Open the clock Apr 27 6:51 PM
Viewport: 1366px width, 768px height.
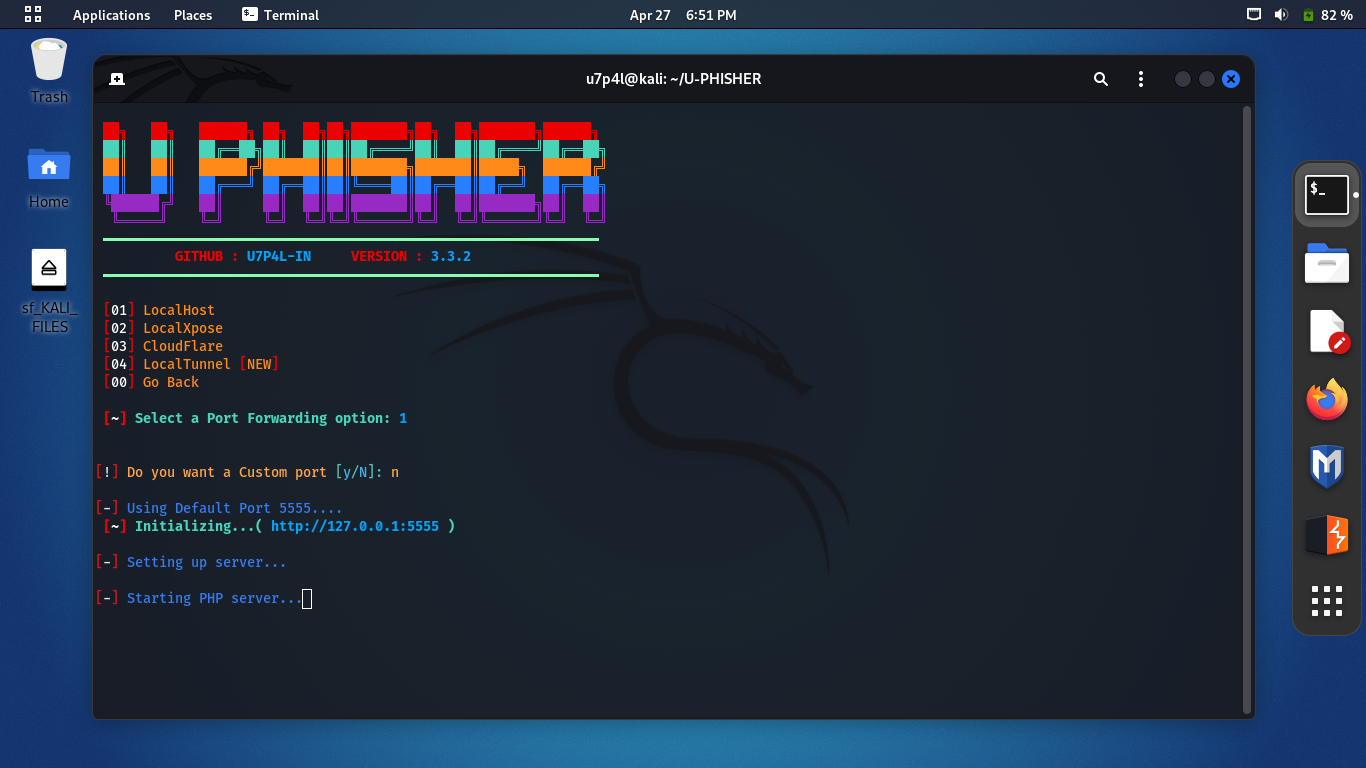pos(683,15)
